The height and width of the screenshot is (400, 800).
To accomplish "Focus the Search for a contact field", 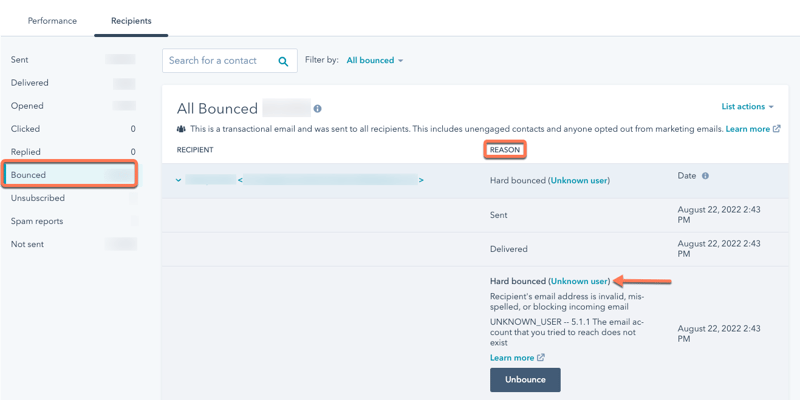I will [x=220, y=61].
